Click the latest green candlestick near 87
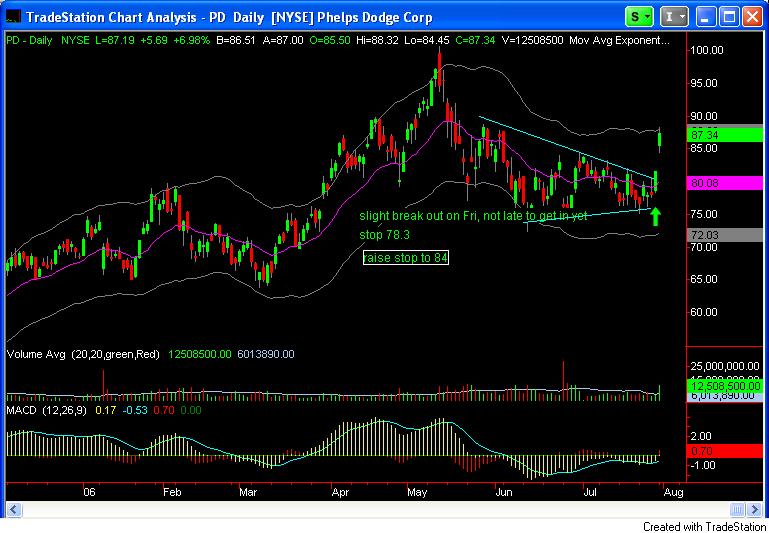The height and width of the screenshot is (533, 769). (660, 140)
